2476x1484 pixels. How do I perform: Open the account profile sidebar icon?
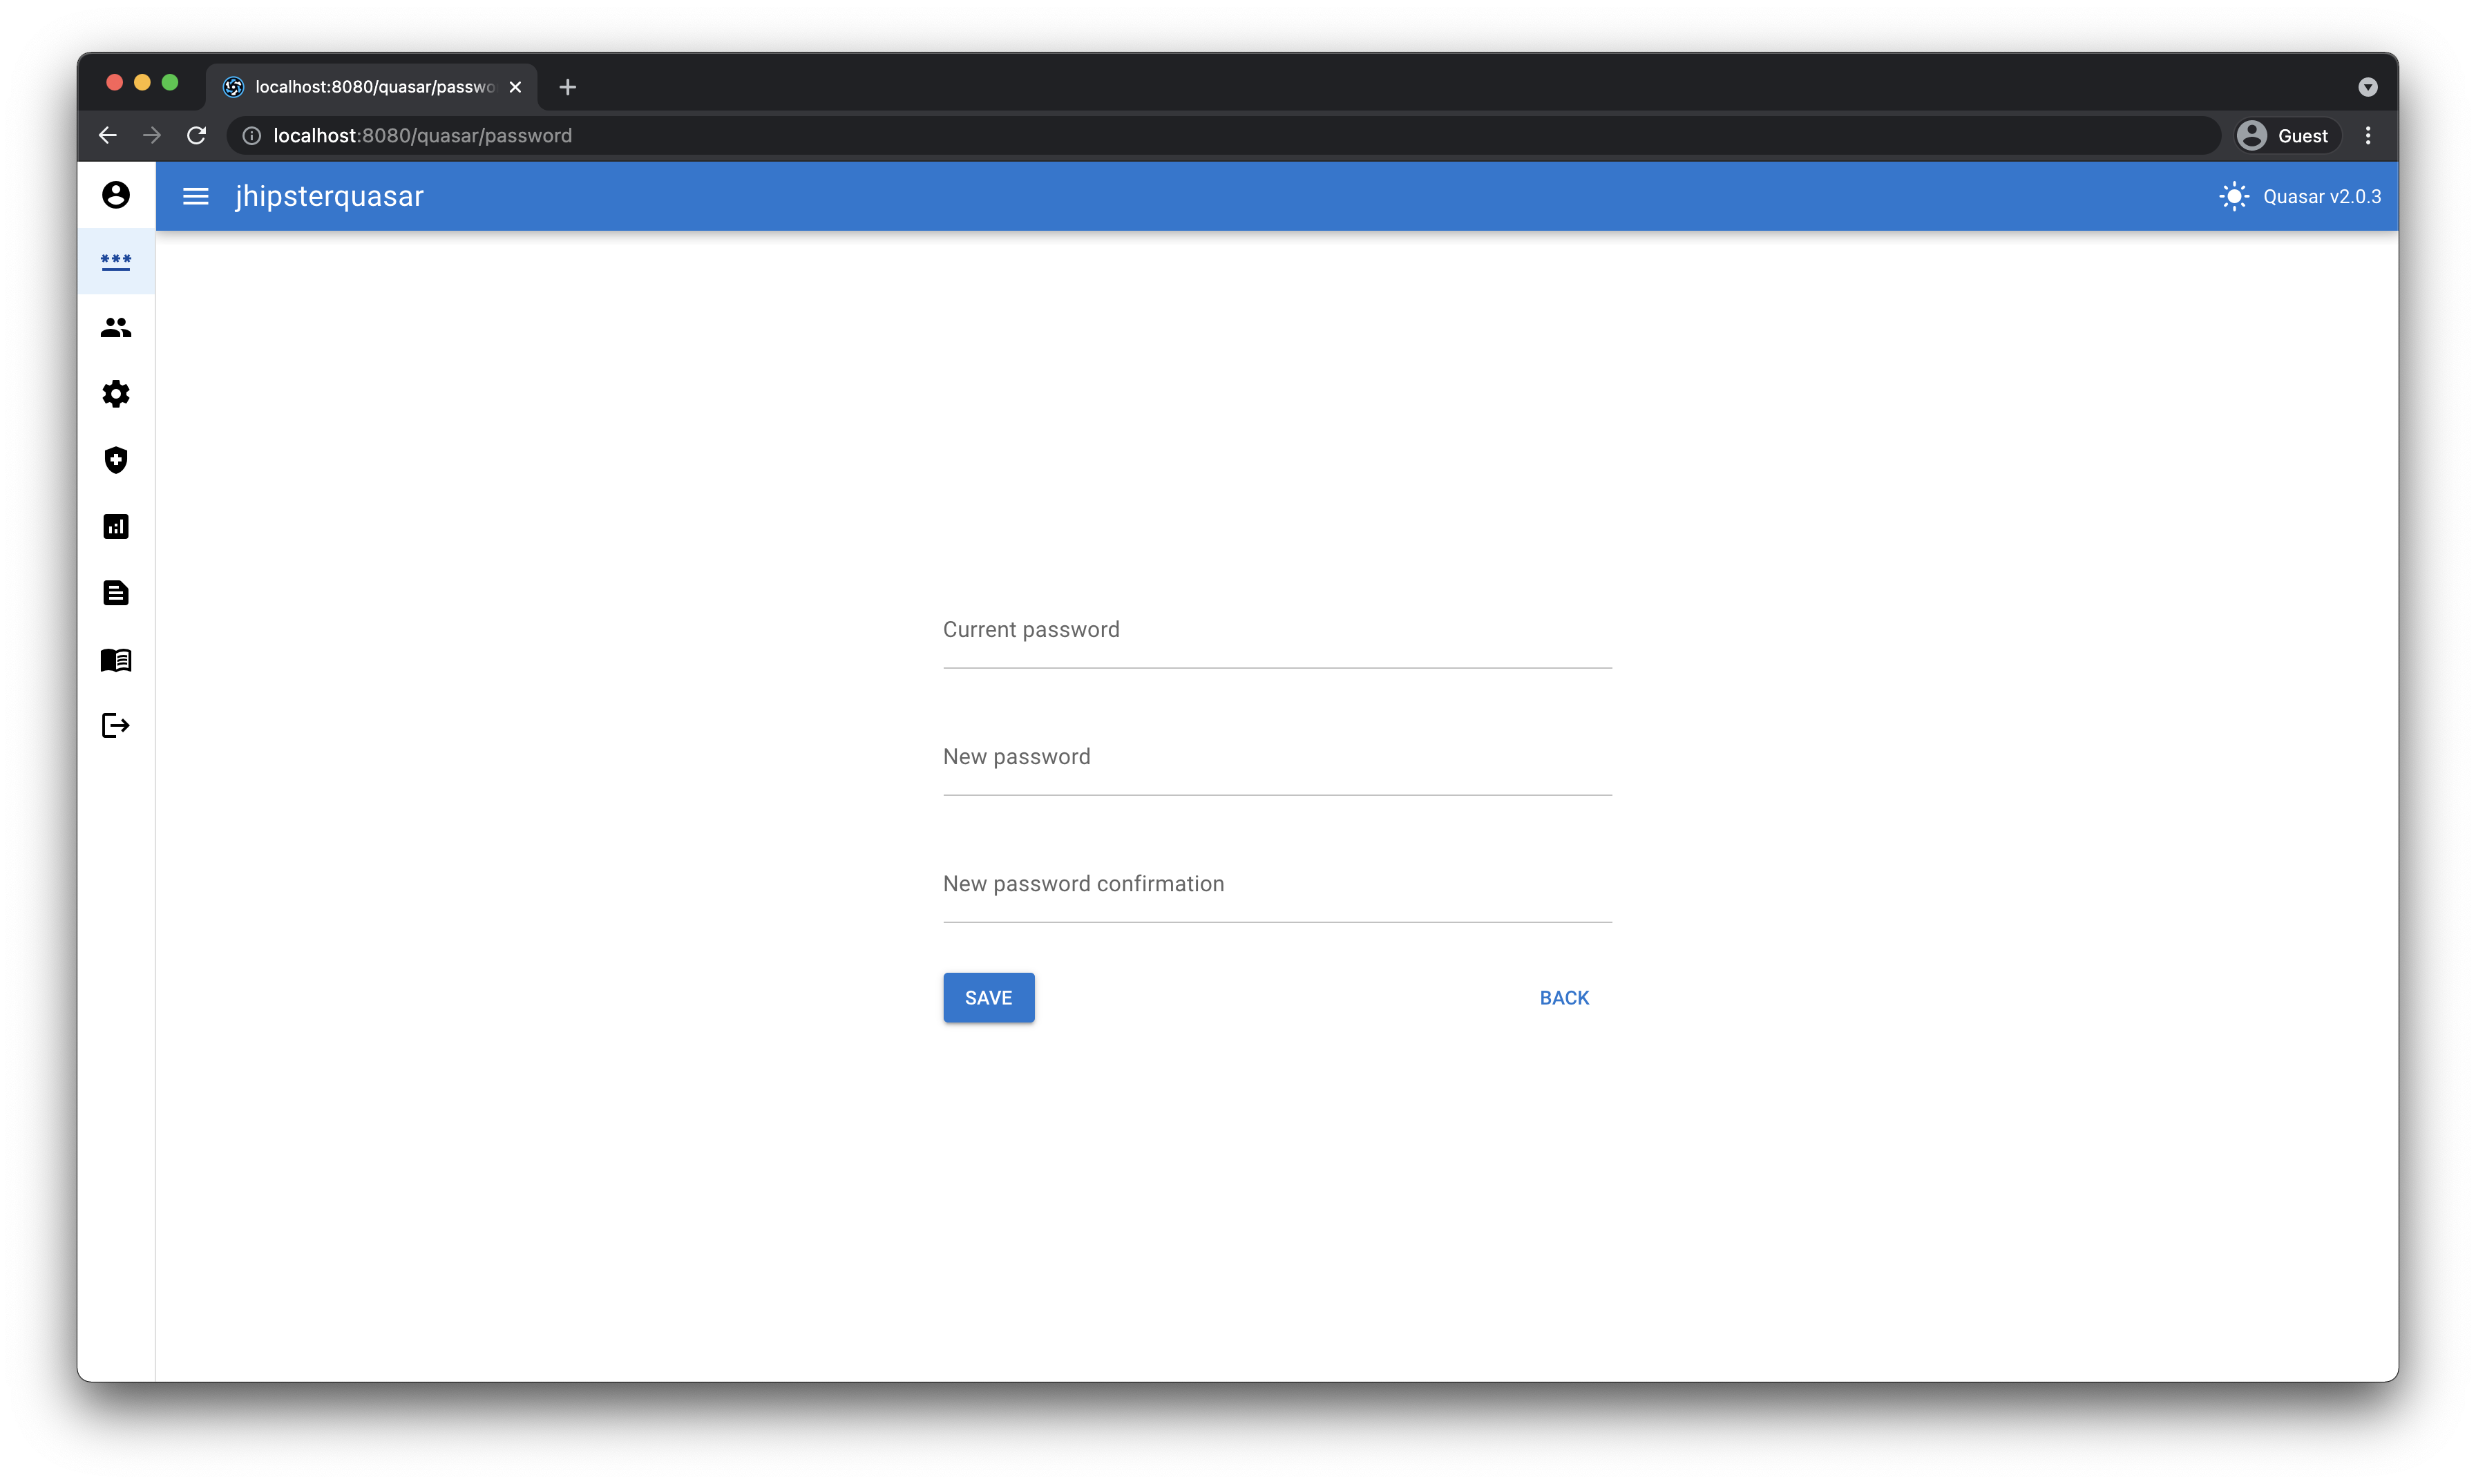tap(116, 194)
